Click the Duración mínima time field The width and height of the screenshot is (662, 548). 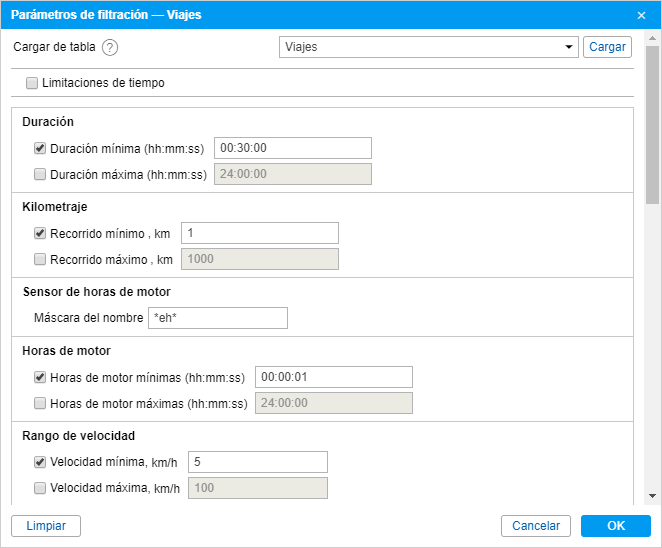293,148
